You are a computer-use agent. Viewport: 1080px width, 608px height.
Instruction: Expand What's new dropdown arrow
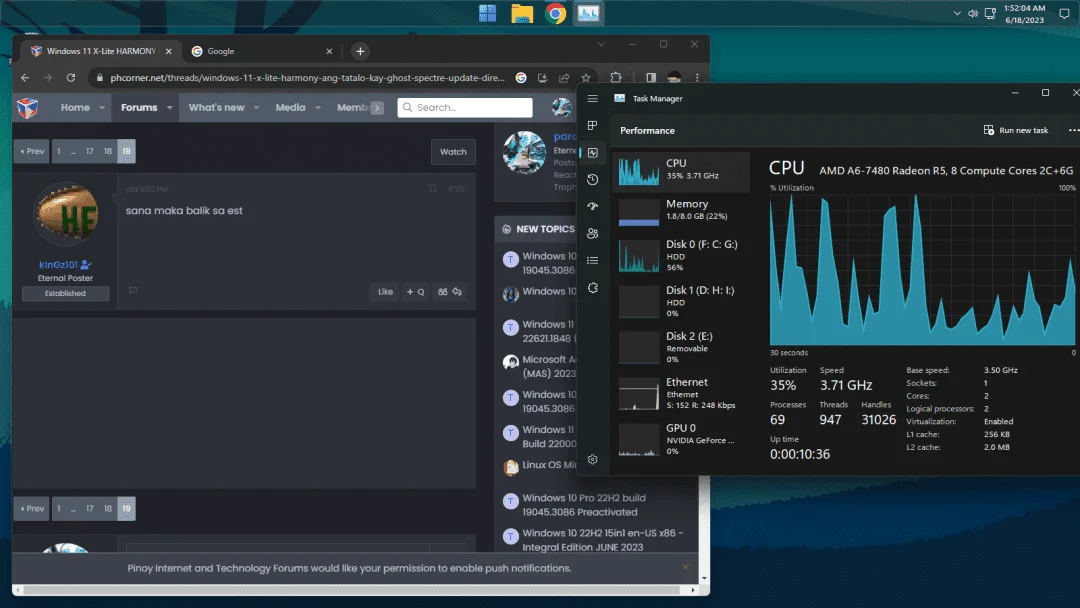[256, 107]
